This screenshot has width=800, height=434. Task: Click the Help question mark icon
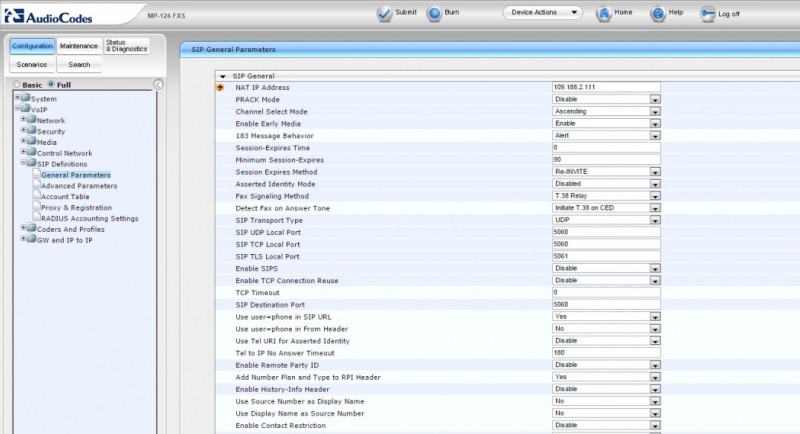click(x=658, y=14)
